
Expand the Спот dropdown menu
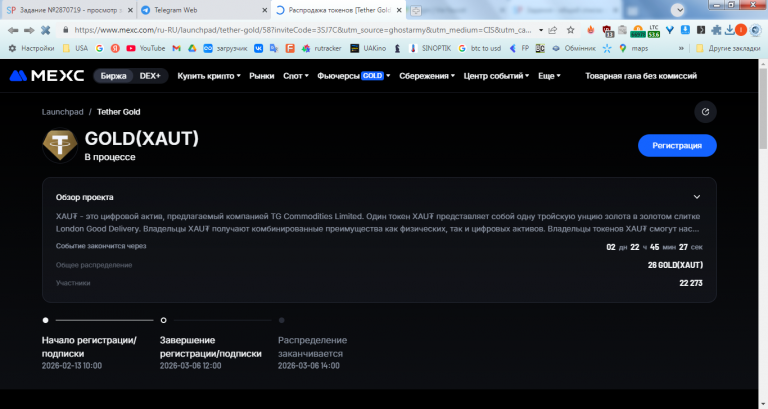click(296, 76)
